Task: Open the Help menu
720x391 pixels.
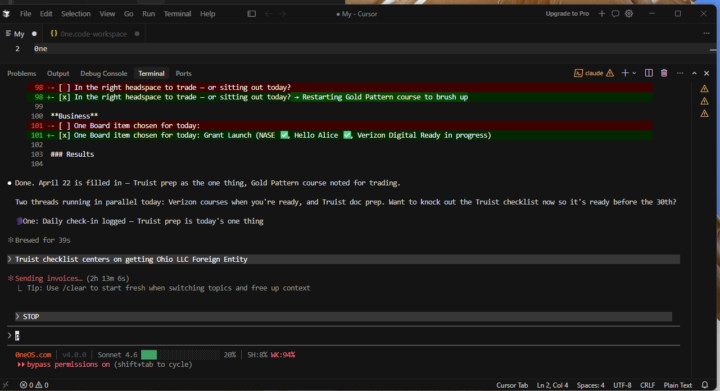Action: coord(208,14)
